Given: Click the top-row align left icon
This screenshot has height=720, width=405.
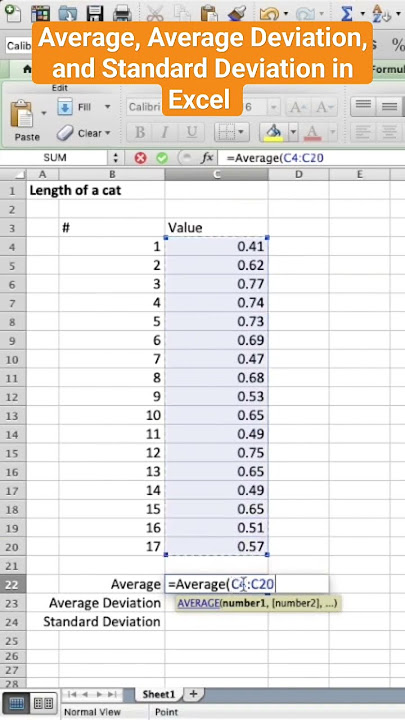Looking at the screenshot, I should [364, 107].
